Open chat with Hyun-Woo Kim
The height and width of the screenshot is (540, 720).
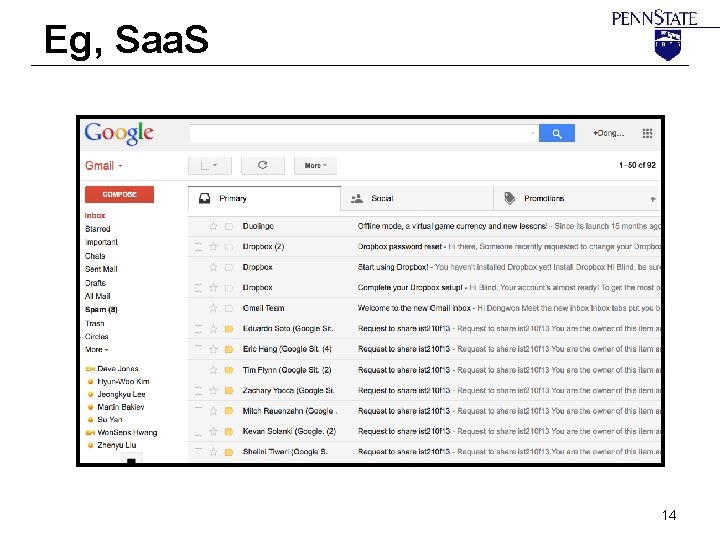tap(123, 382)
